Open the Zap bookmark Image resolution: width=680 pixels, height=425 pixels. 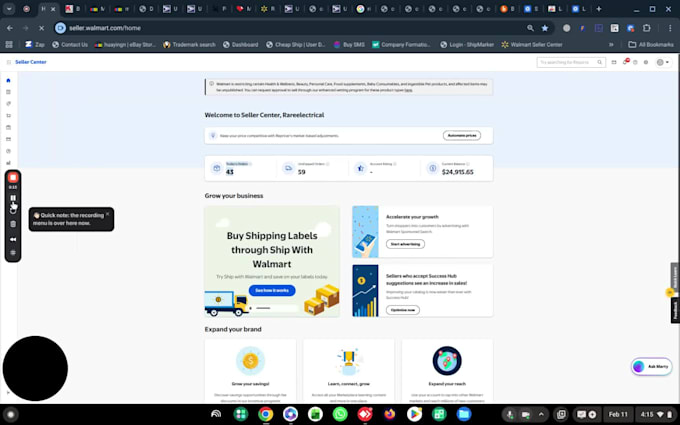click(x=35, y=44)
